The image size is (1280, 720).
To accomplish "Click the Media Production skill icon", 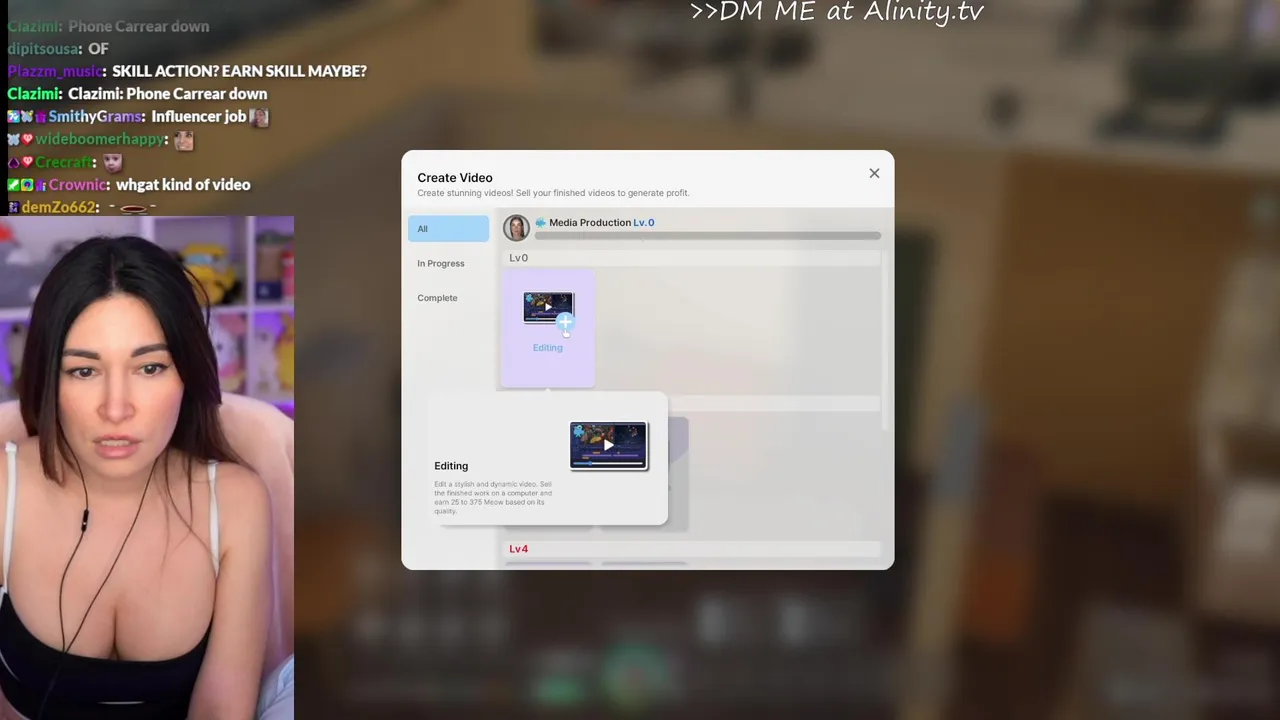I will 540,223.
